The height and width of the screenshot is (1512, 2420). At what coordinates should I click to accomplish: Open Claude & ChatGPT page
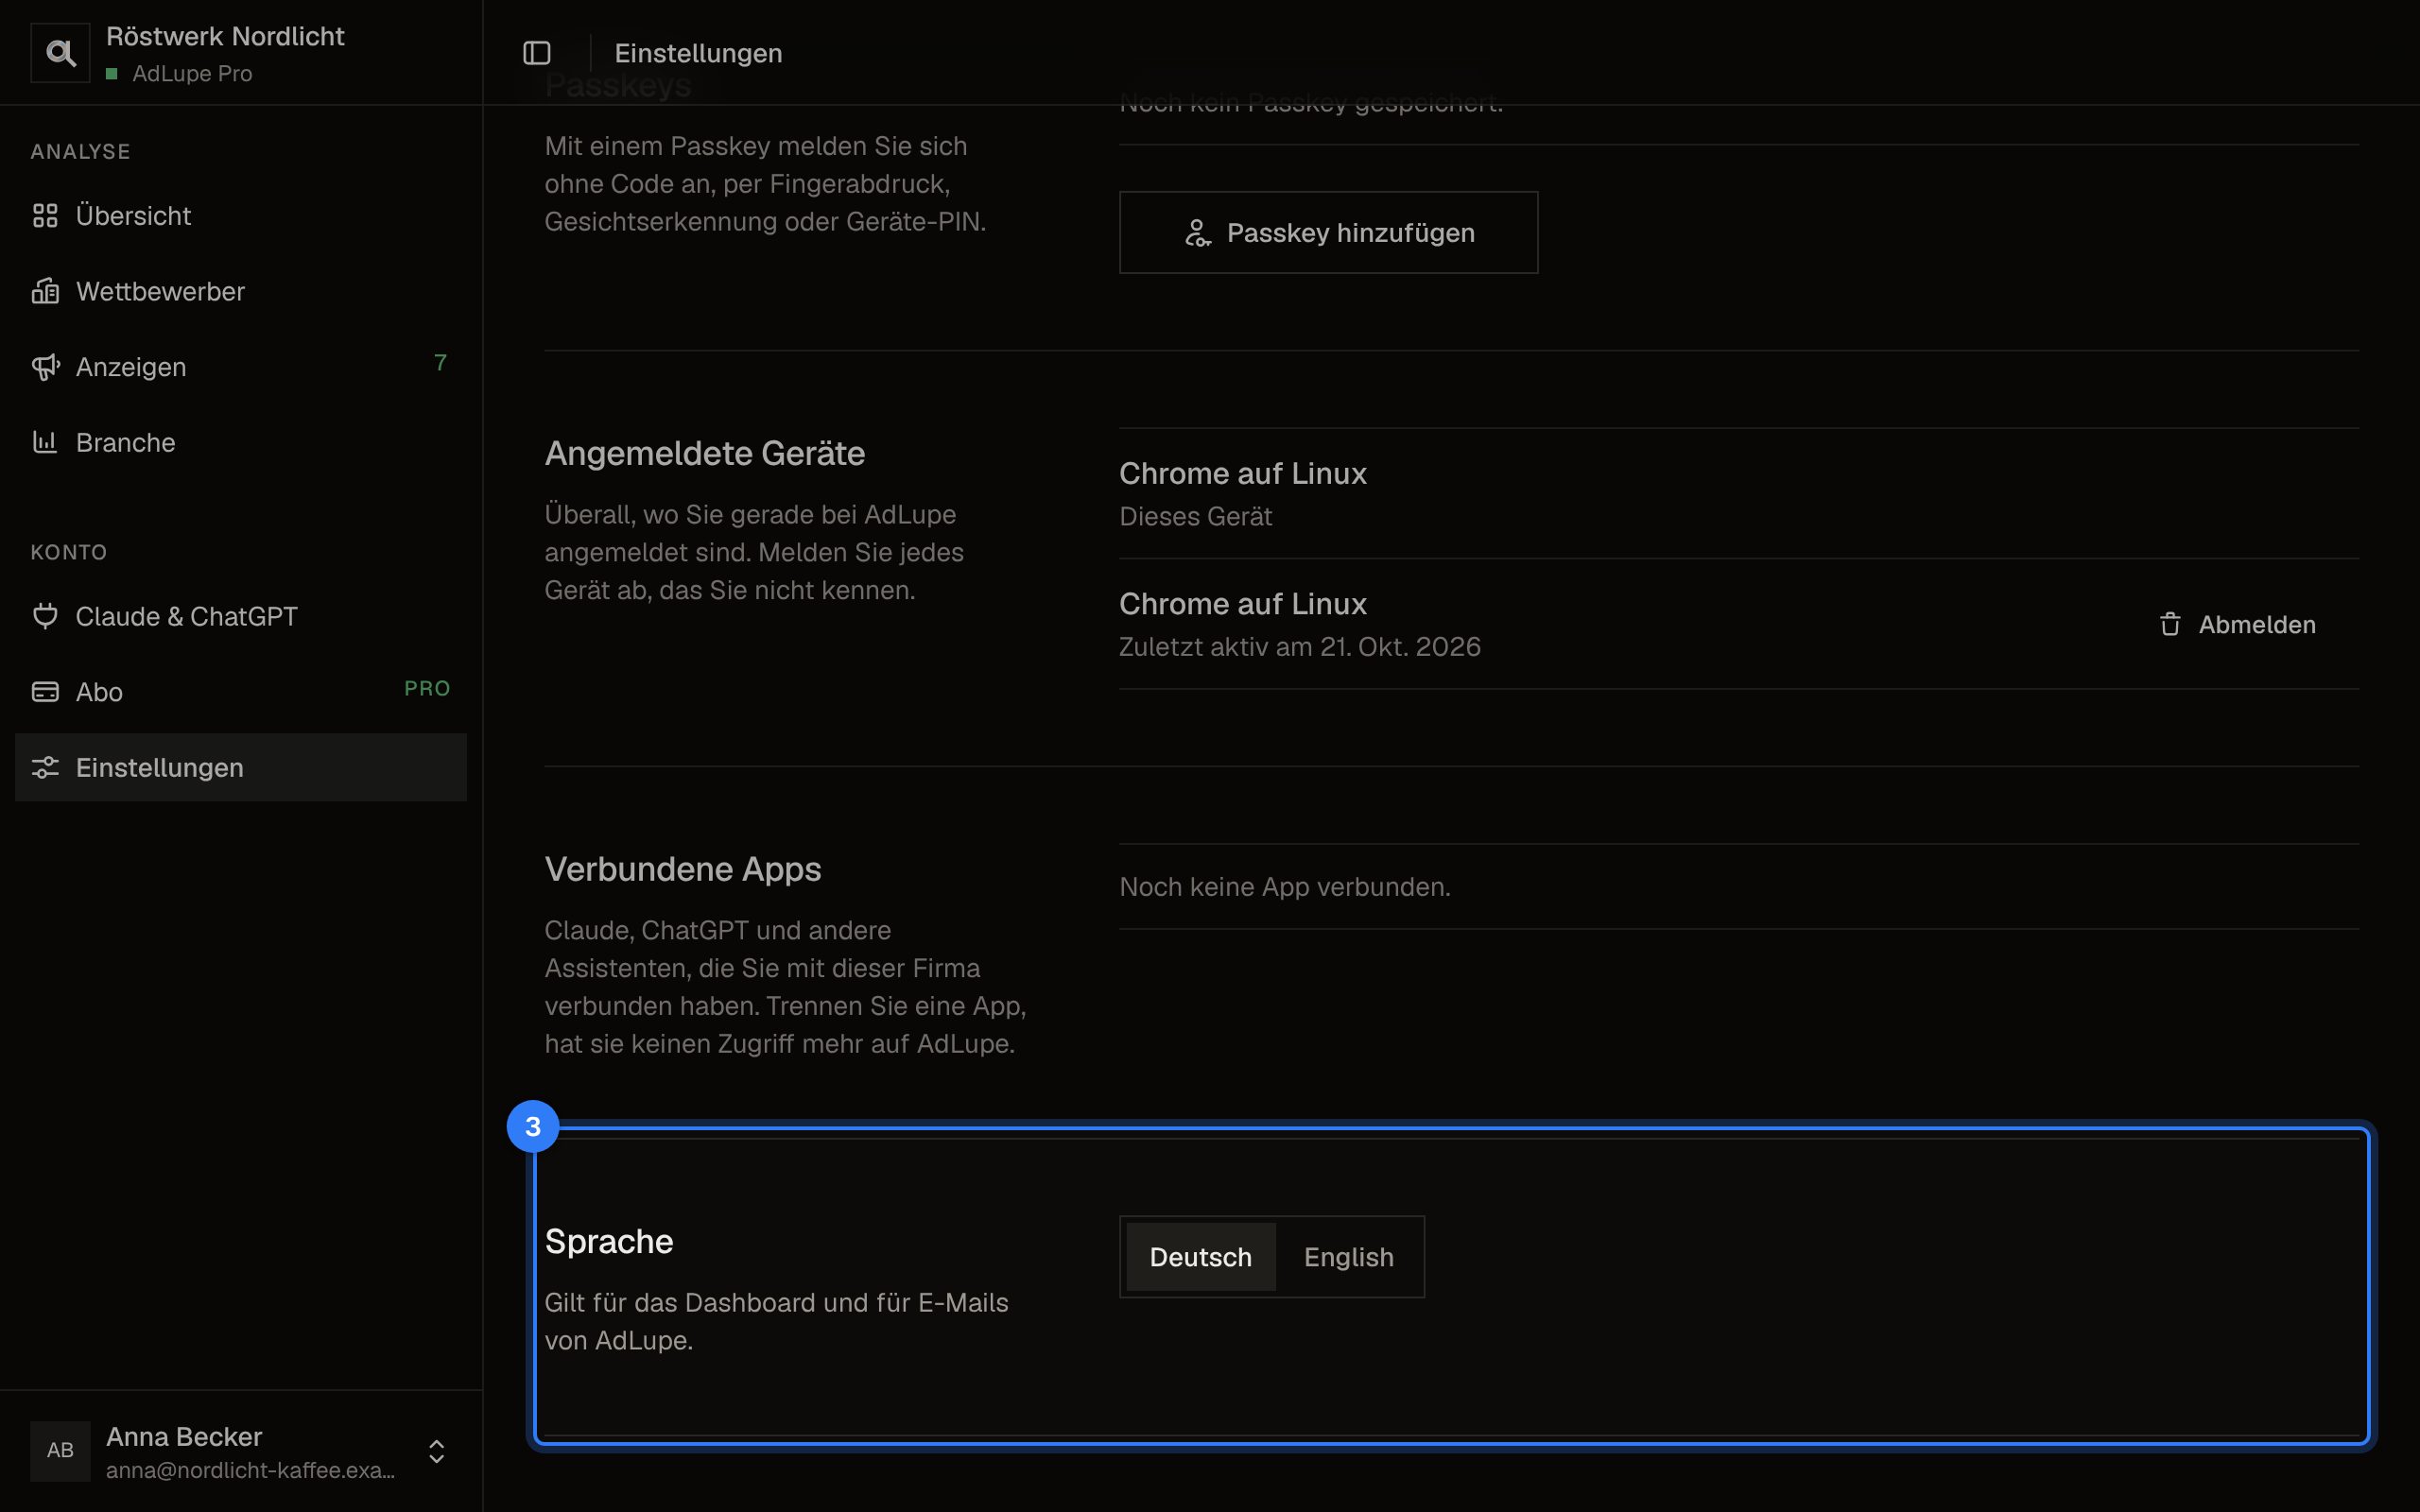click(x=241, y=616)
